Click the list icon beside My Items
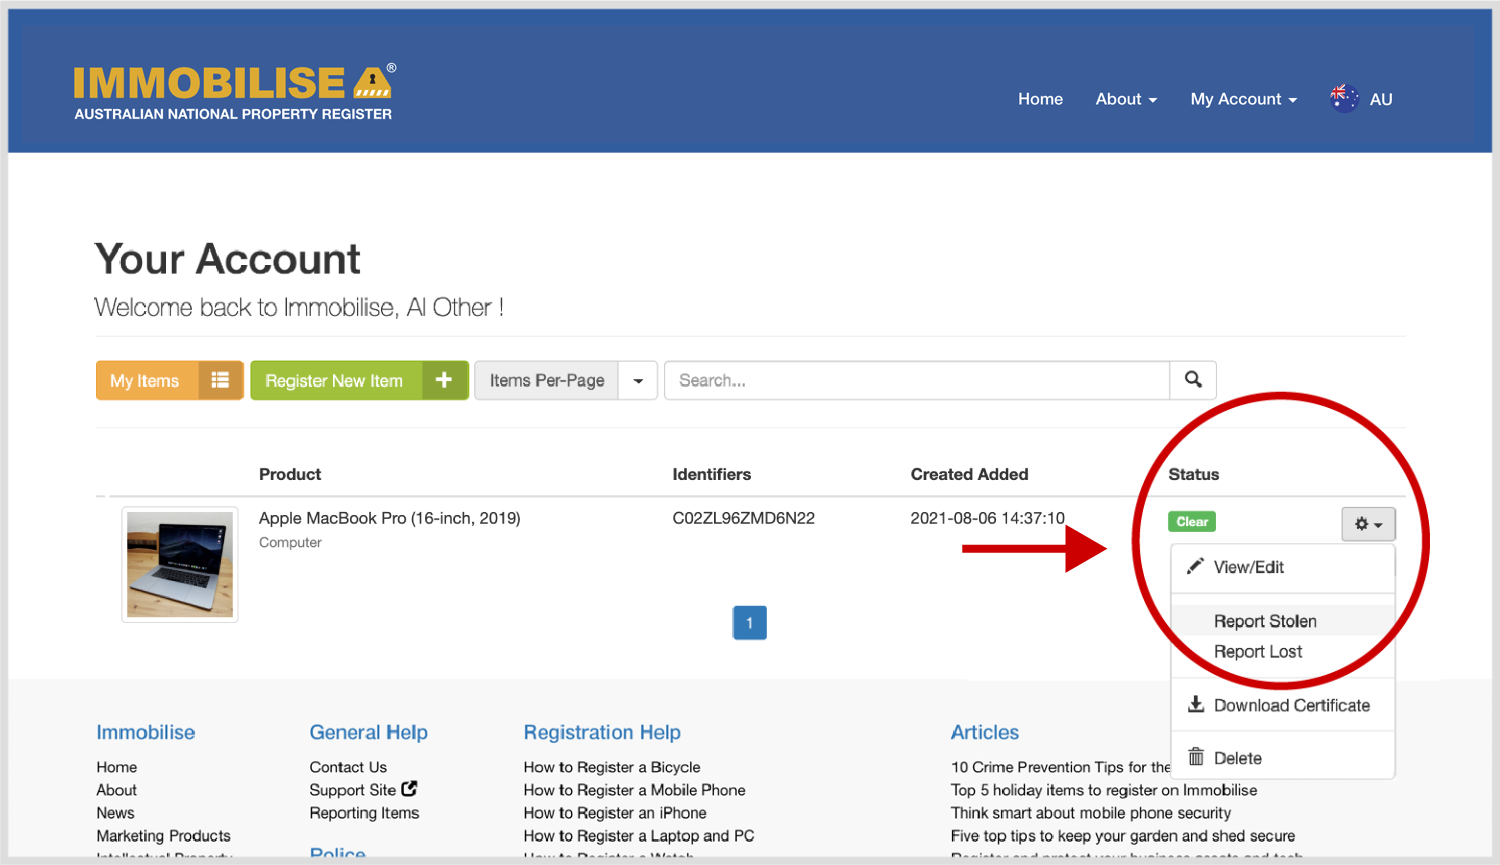This screenshot has width=1500, height=865. pos(220,380)
